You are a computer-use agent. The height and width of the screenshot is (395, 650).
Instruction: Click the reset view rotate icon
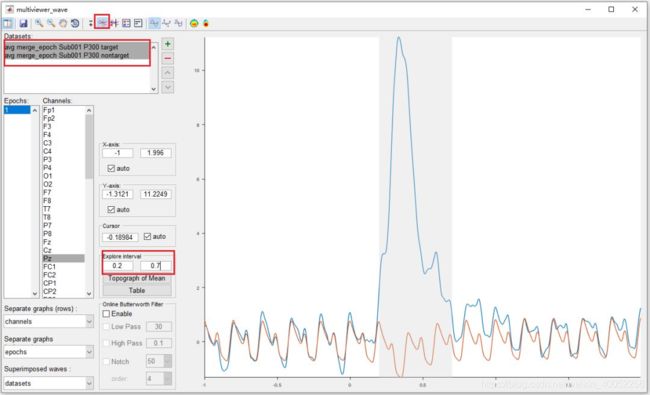(x=75, y=23)
